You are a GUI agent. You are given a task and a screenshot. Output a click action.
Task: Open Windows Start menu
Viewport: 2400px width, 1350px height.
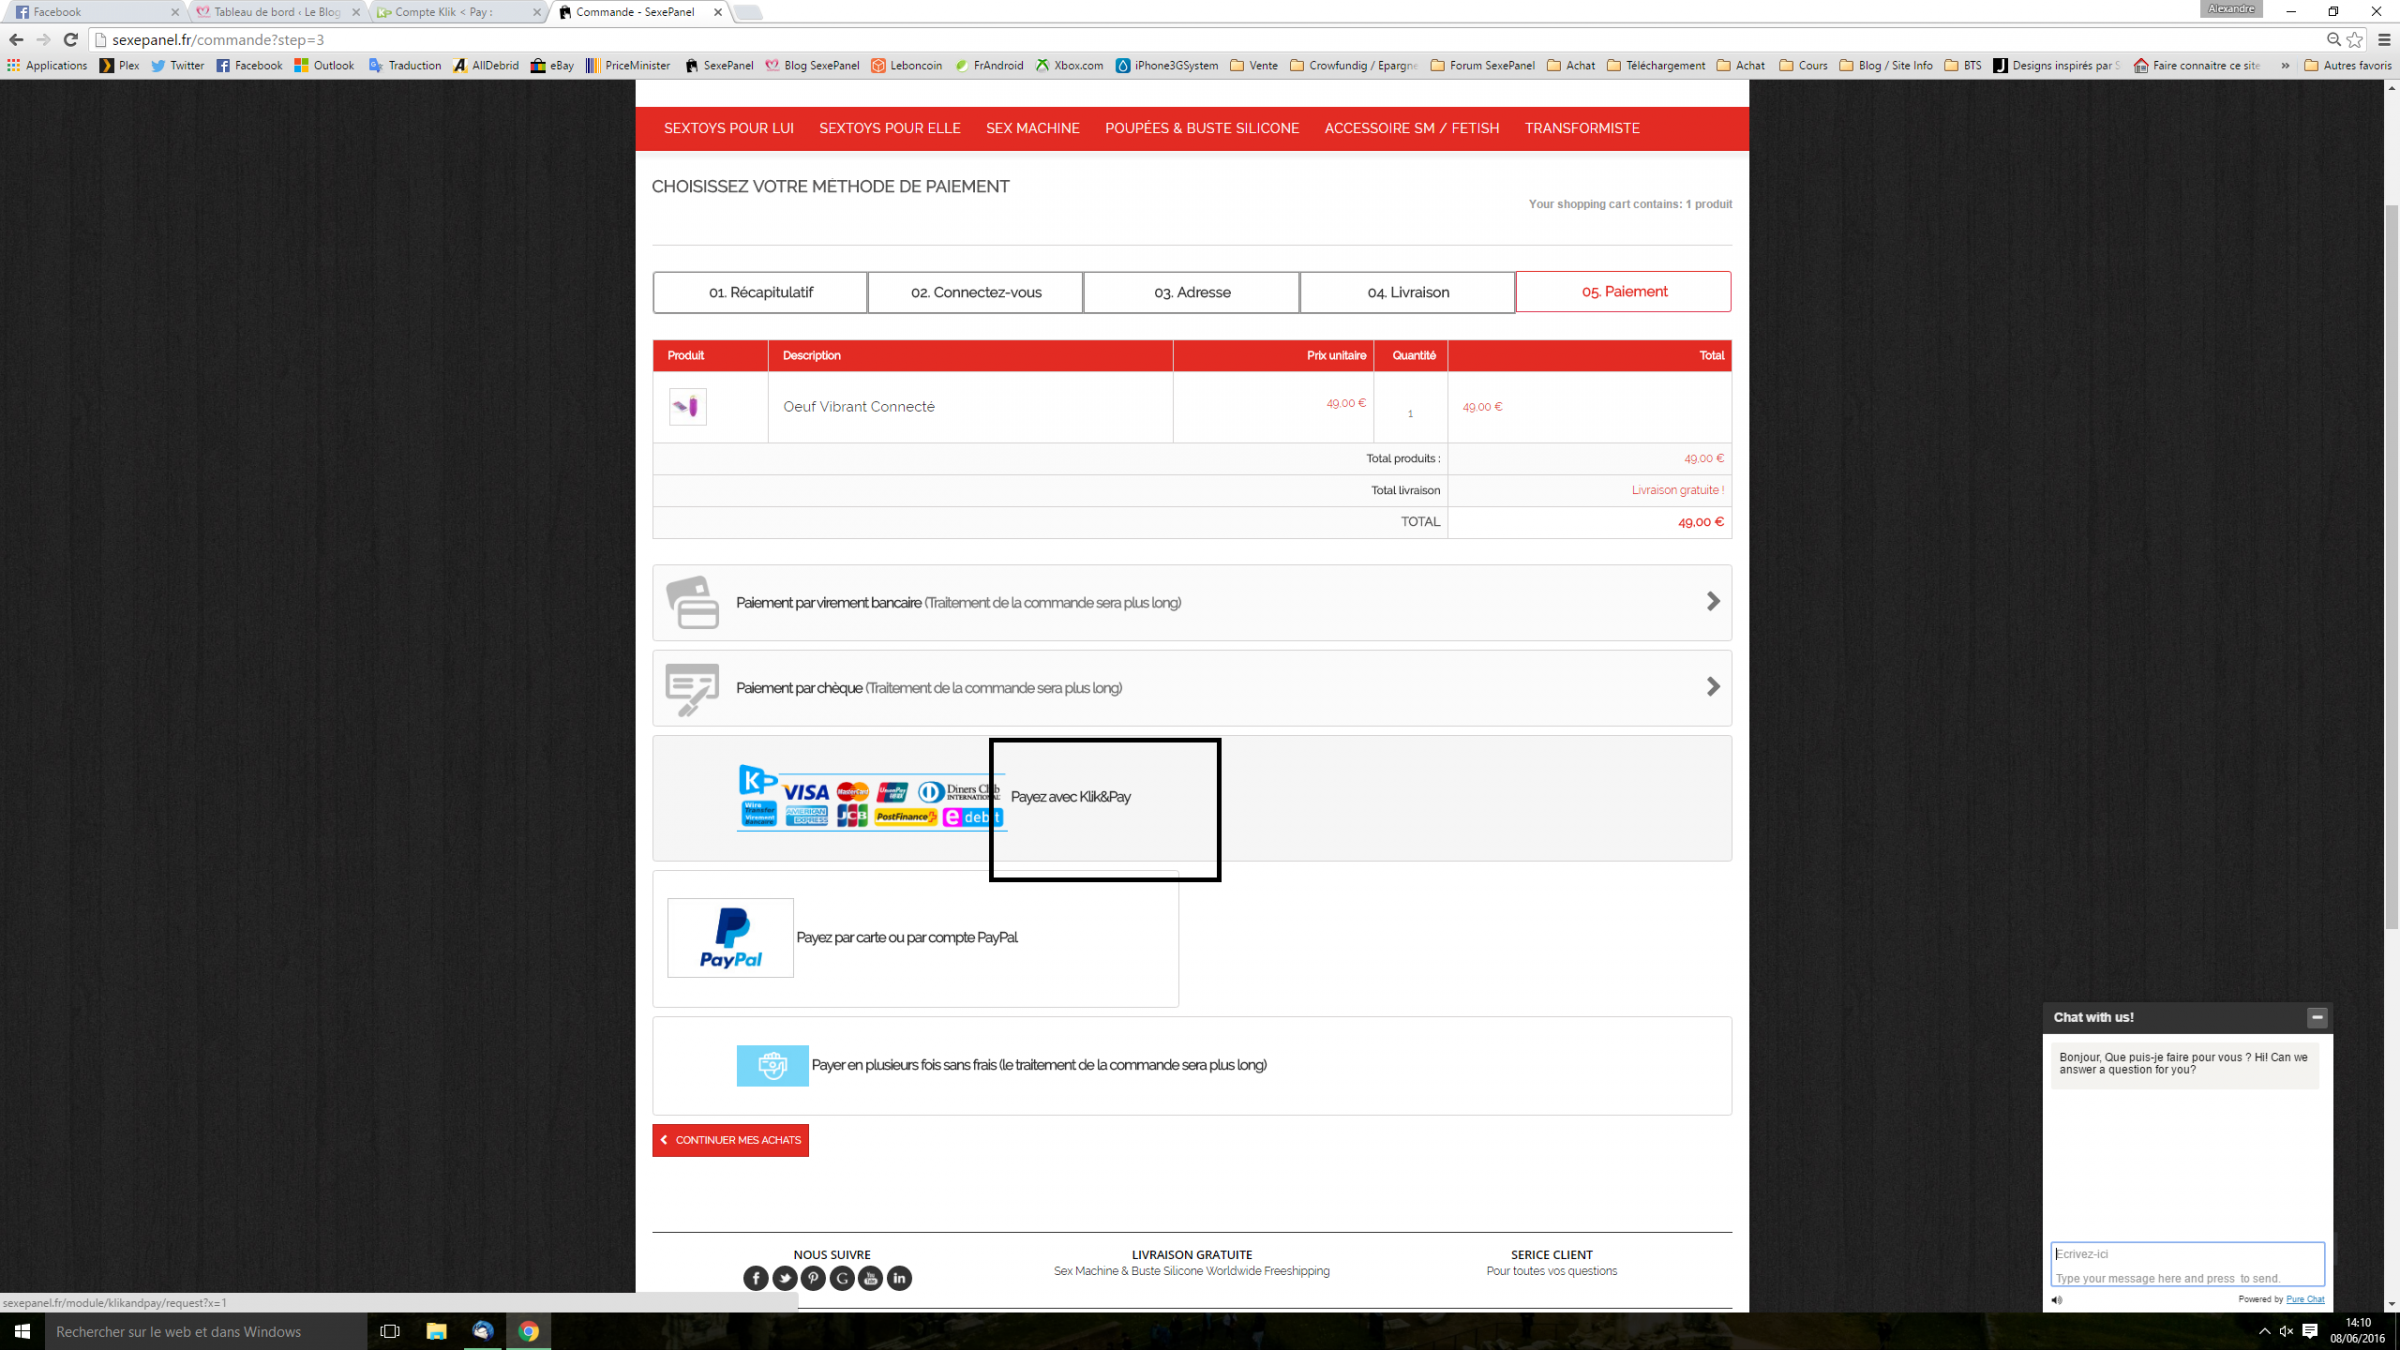(22, 1331)
